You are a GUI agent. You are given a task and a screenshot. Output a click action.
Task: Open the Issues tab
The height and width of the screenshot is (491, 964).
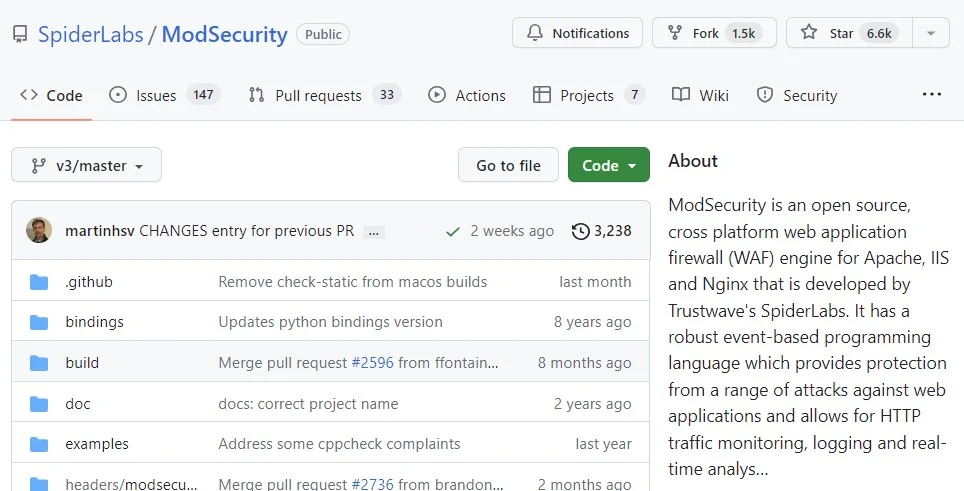(164, 95)
